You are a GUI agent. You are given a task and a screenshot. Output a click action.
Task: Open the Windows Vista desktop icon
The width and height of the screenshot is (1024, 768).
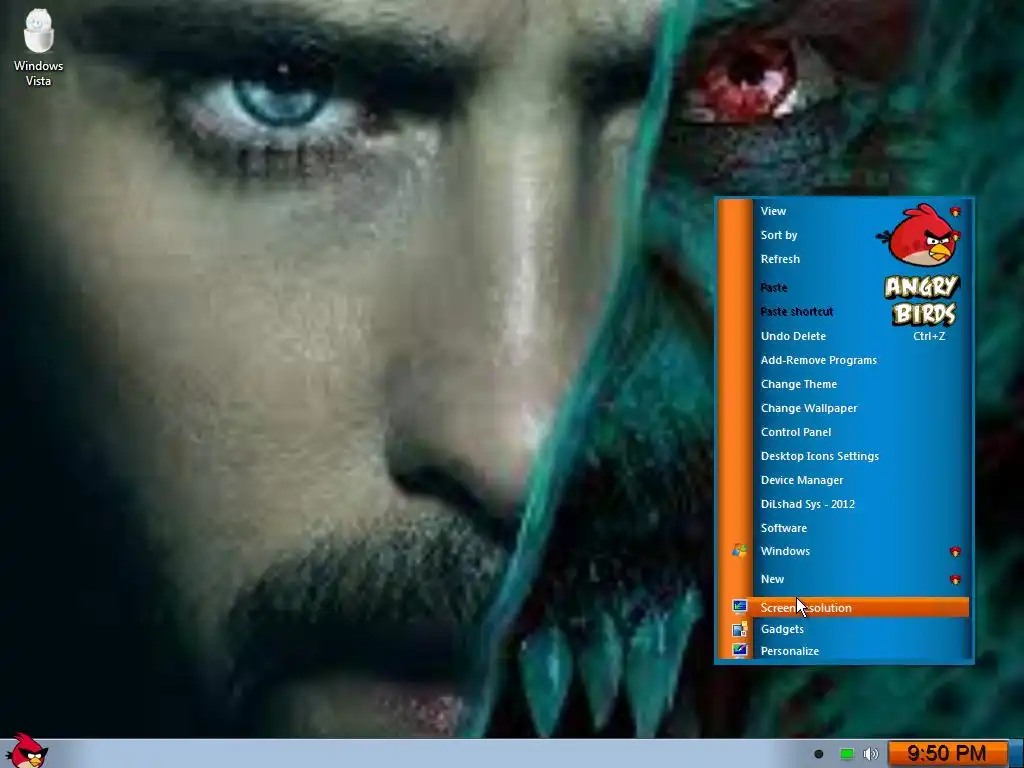(38, 48)
